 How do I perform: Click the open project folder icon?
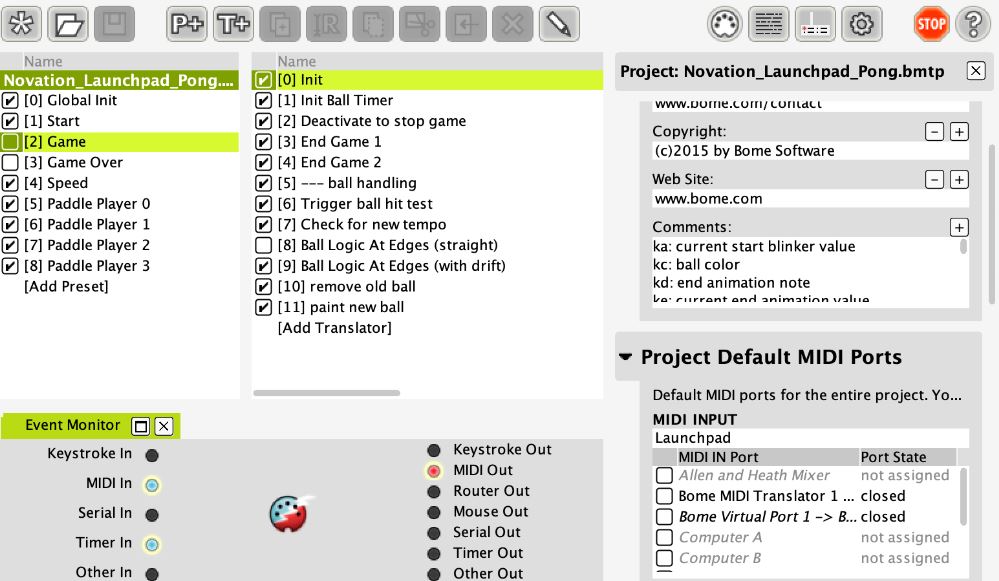pyautogui.click(x=68, y=24)
